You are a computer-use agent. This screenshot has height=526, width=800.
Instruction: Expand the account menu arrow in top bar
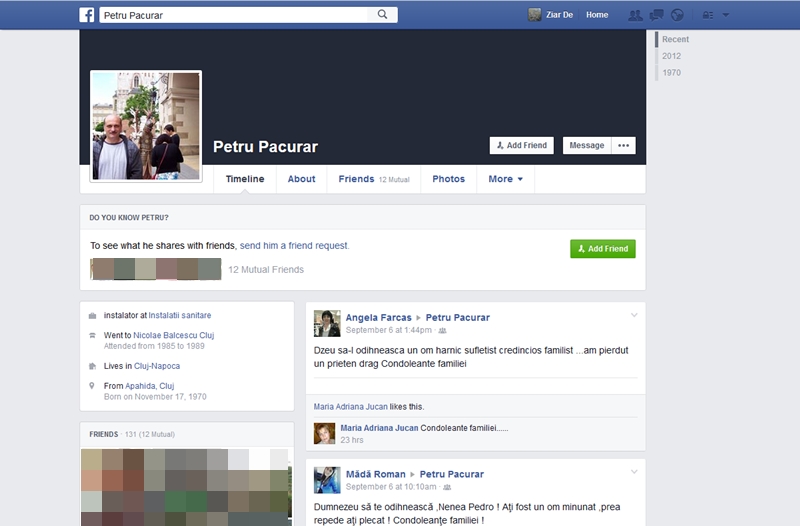(x=726, y=15)
